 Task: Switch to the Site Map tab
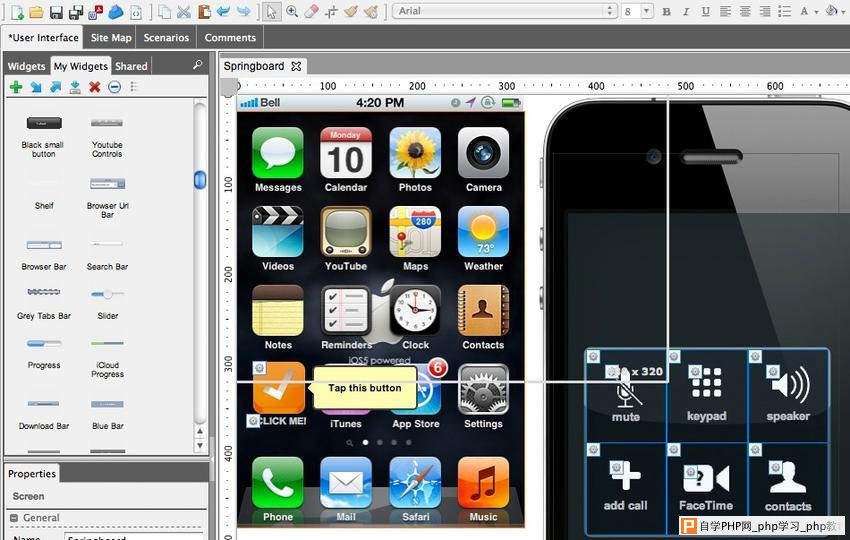pyautogui.click(x=111, y=37)
